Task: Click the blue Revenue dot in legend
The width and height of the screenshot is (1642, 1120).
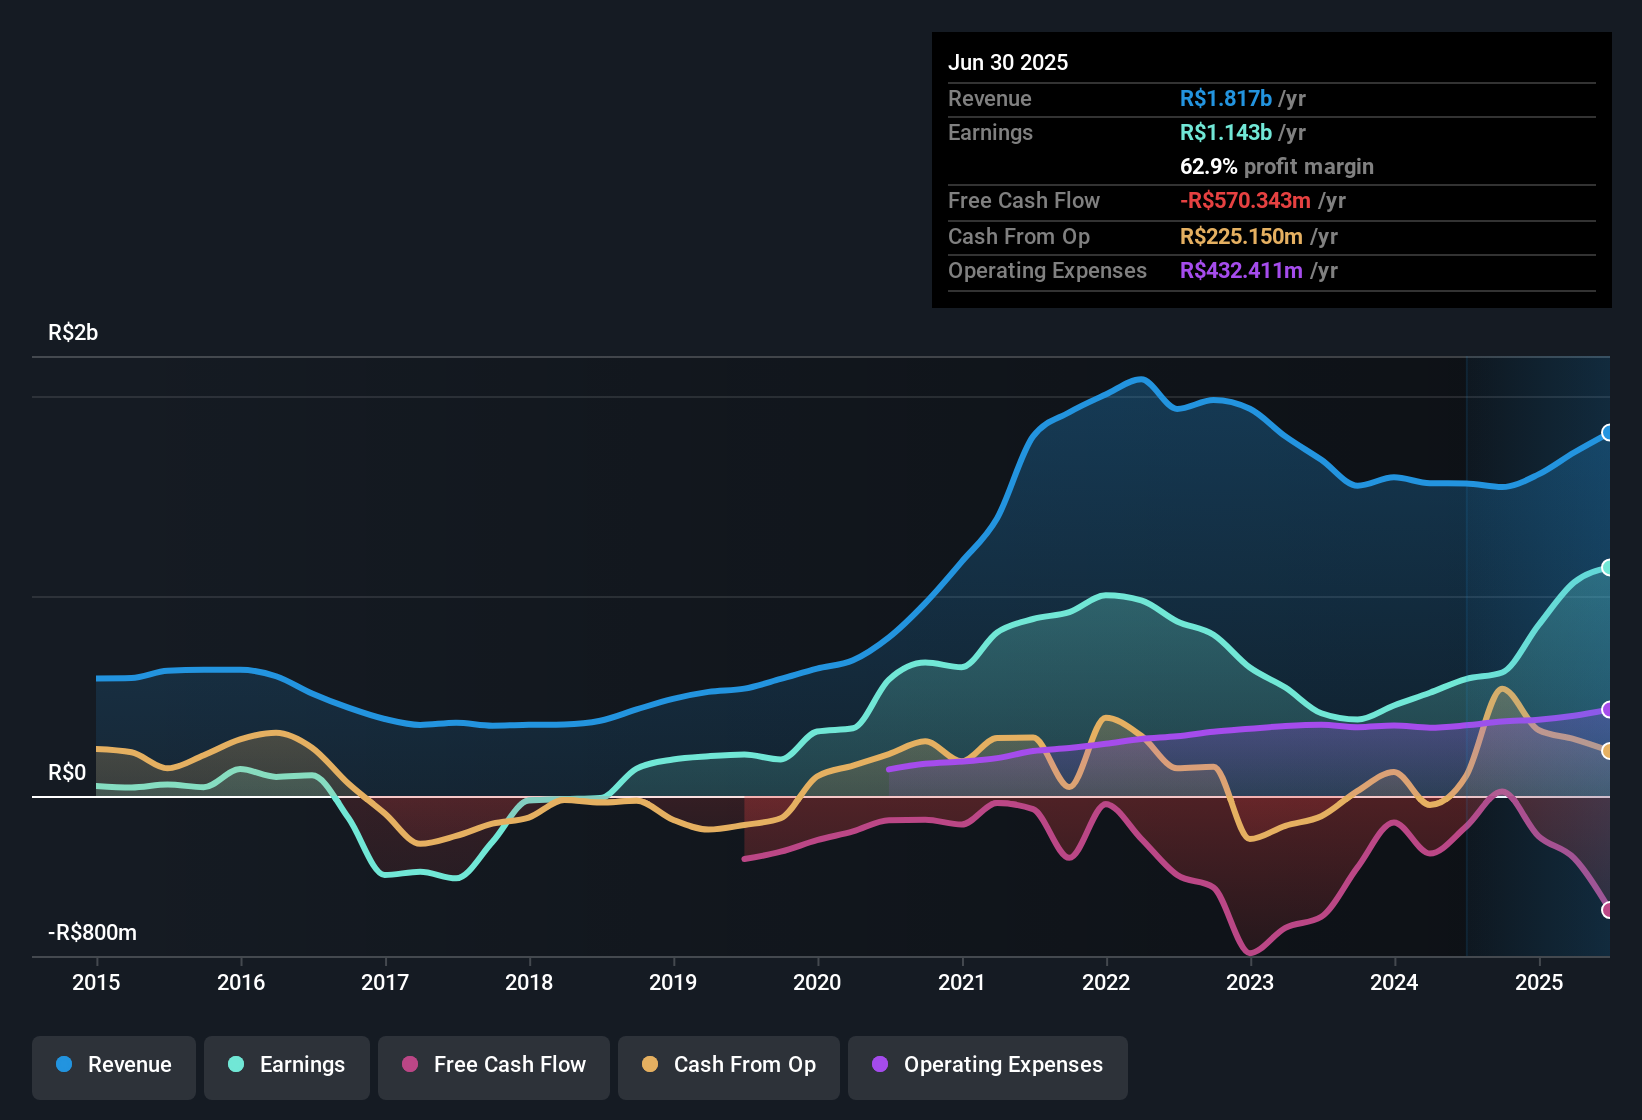Action: click(x=63, y=1065)
